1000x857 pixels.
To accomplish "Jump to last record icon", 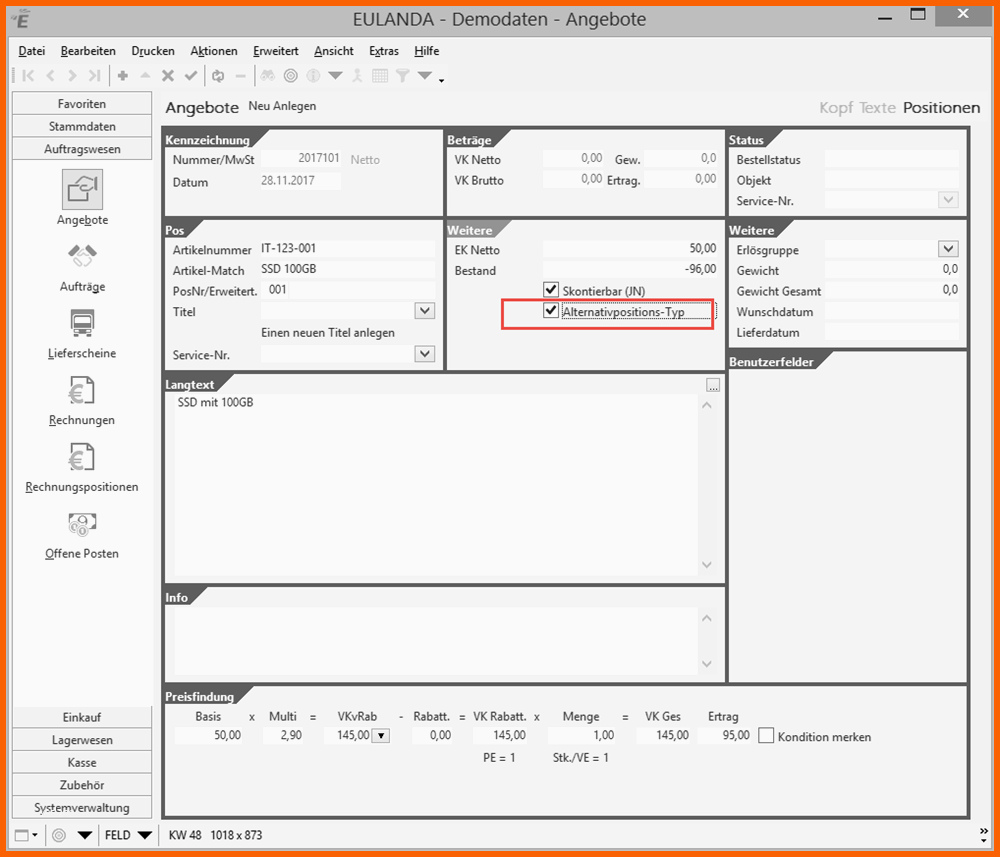I will pyautogui.click(x=94, y=76).
